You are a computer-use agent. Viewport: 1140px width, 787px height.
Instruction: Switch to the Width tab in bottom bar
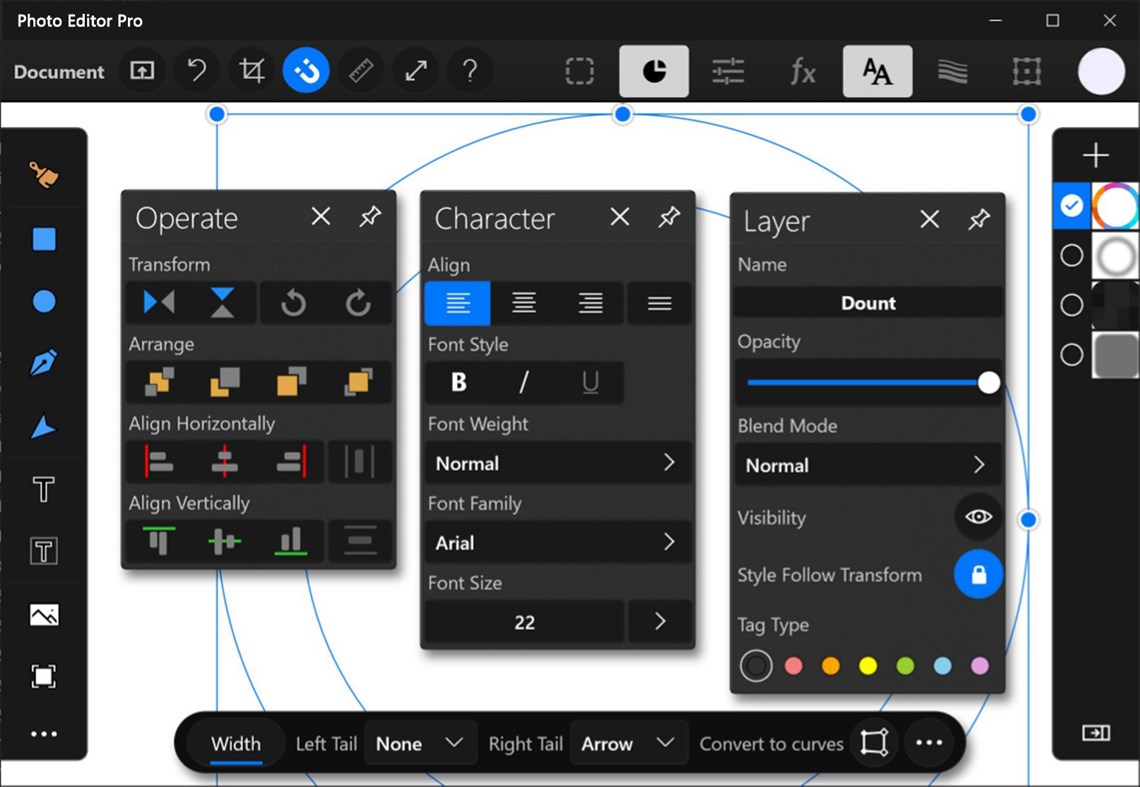click(235, 743)
